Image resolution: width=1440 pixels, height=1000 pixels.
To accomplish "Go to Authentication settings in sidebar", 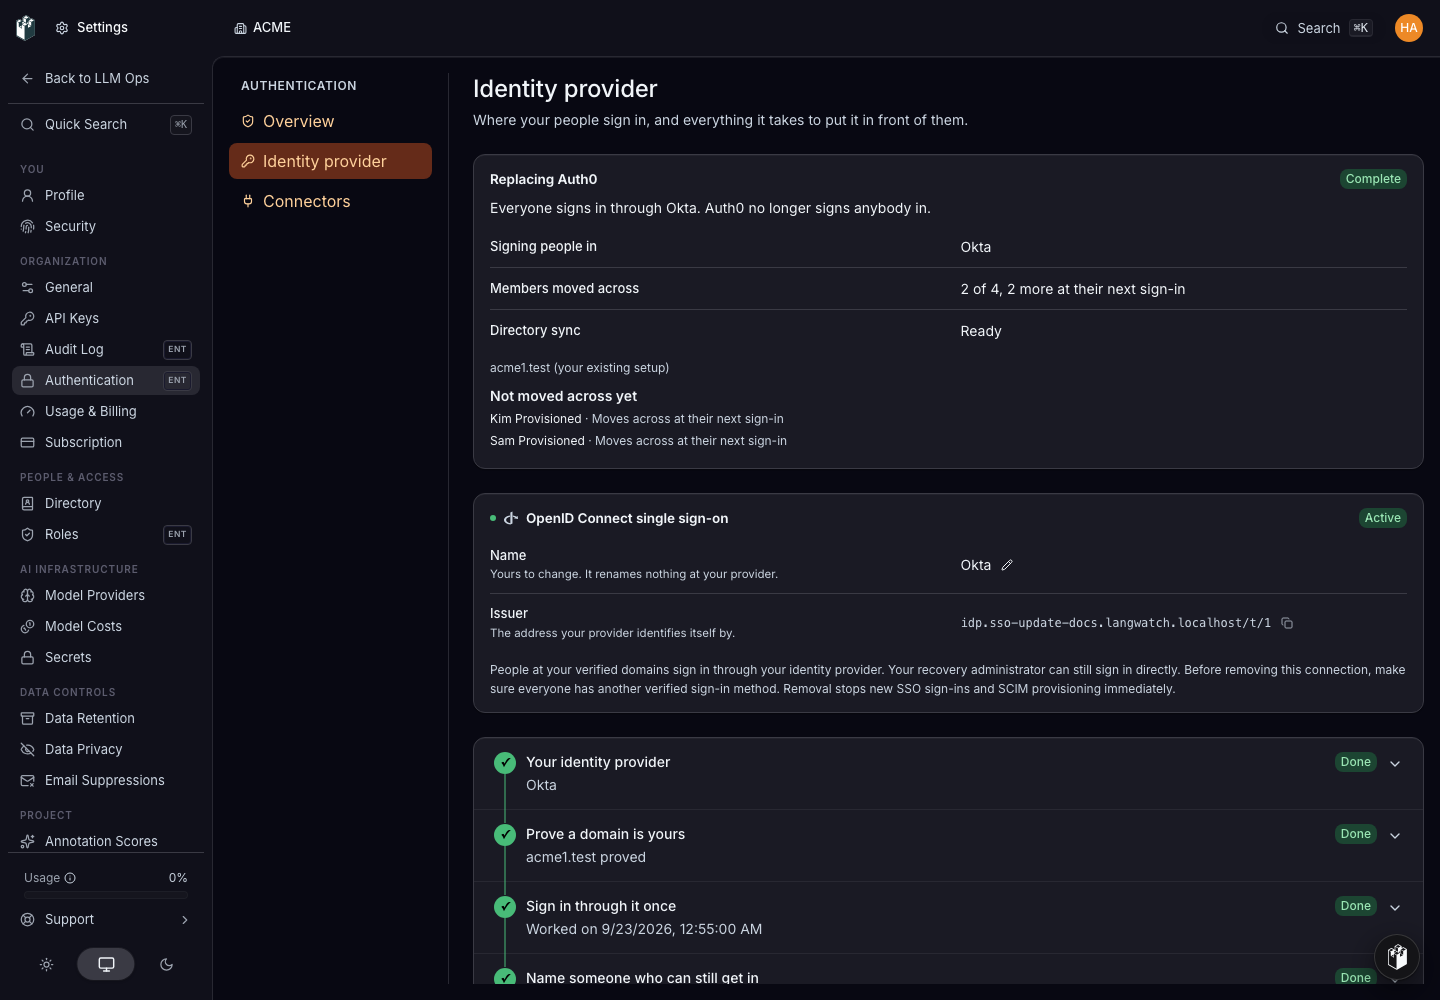I will pyautogui.click(x=106, y=380).
